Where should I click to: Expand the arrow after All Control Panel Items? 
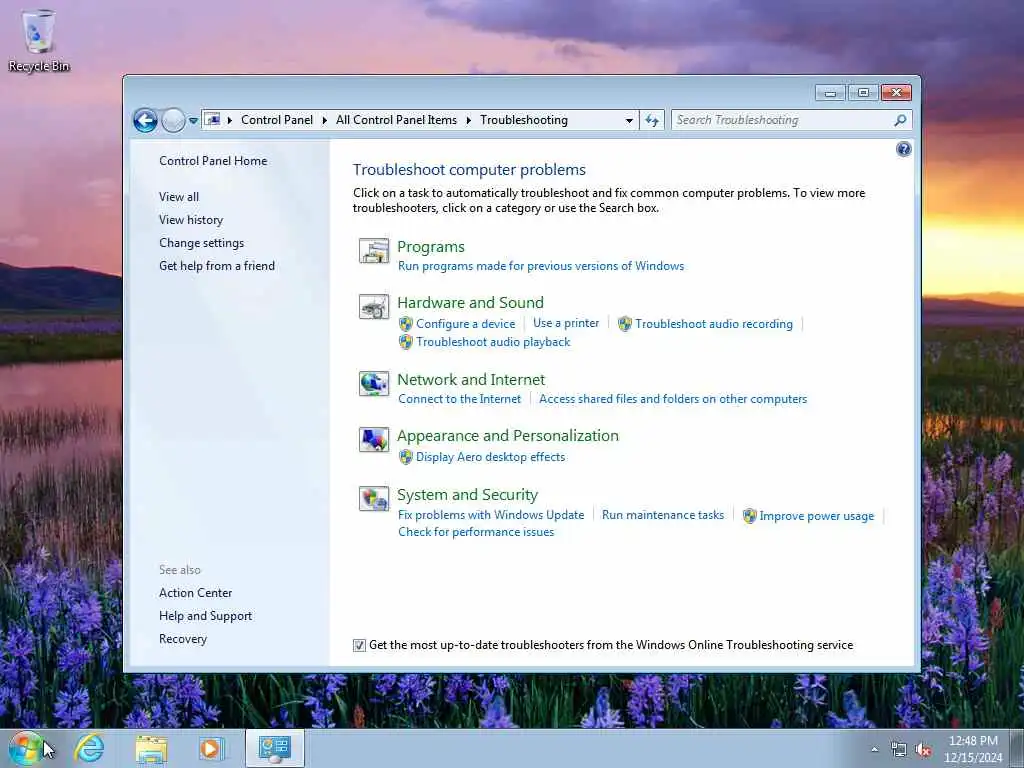468,120
